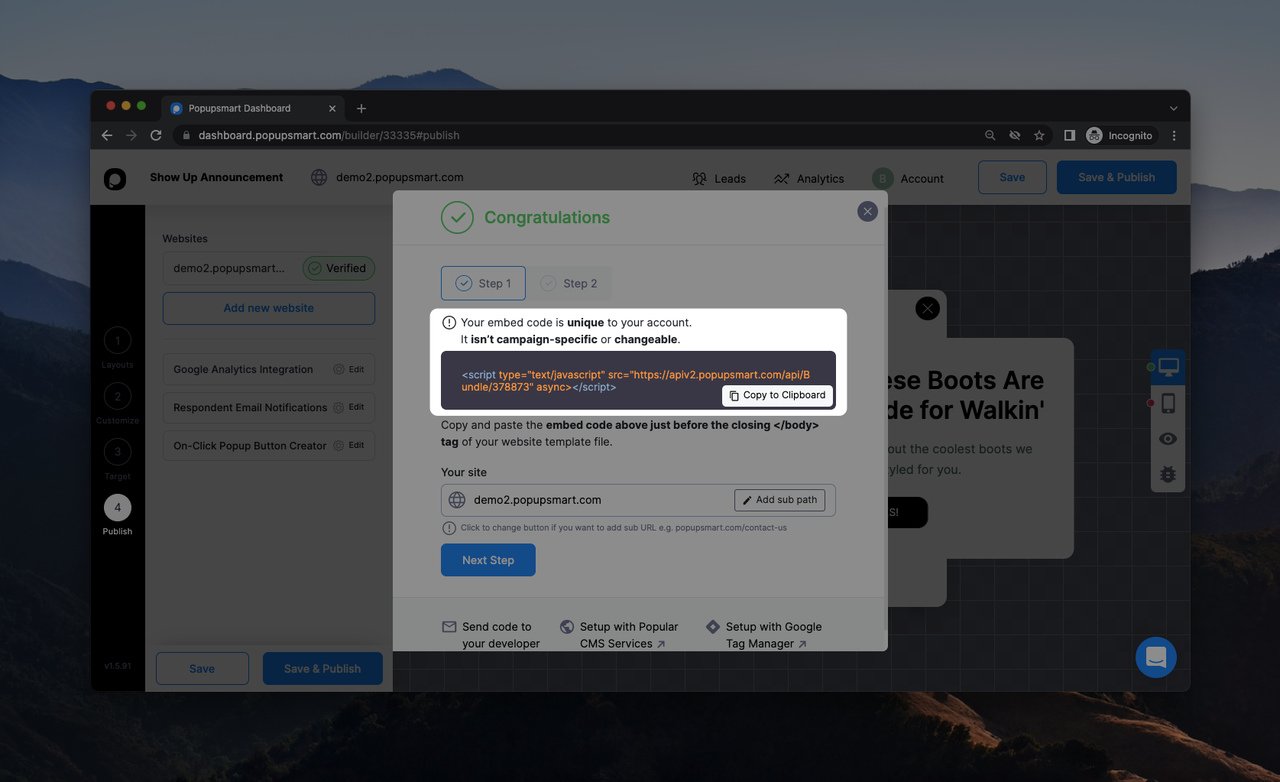The height and width of the screenshot is (782, 1280).
Task: Click the Show Up Announcement campaign name
Action: [x=216, y=177]
